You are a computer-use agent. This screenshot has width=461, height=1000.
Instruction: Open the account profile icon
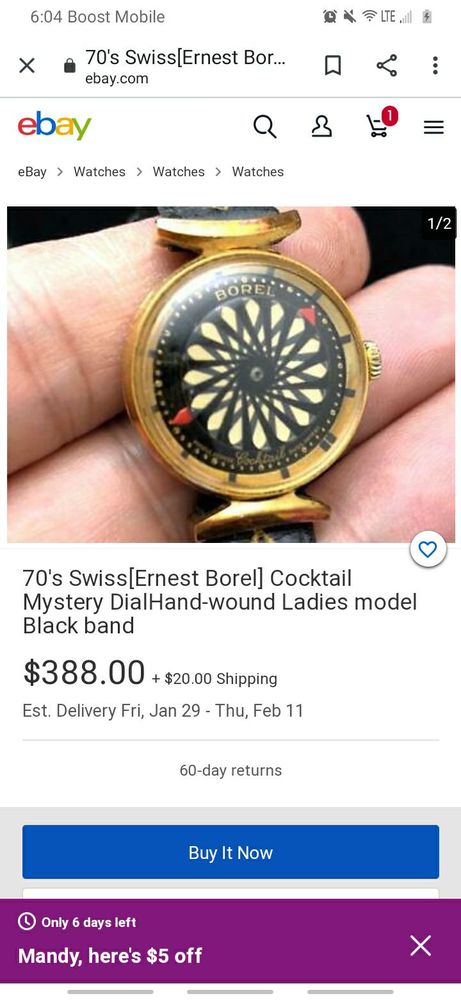pos(321,127)
